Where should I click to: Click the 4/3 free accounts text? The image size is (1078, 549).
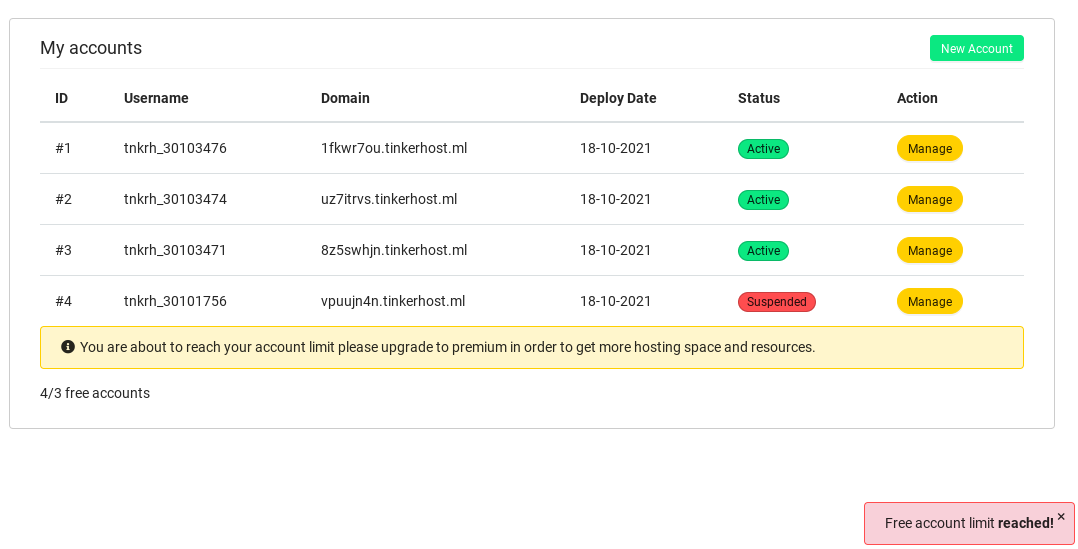click(95, 393)
